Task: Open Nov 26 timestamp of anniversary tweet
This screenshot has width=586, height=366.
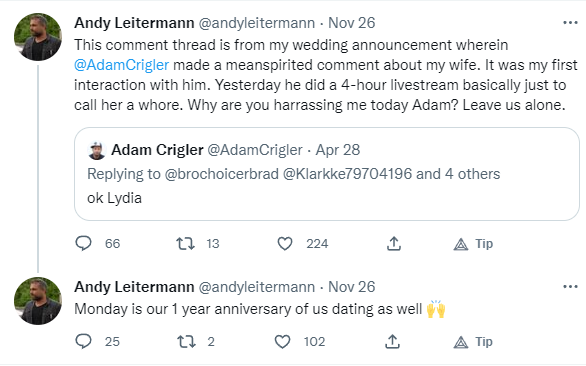Action: coord(351,287)
